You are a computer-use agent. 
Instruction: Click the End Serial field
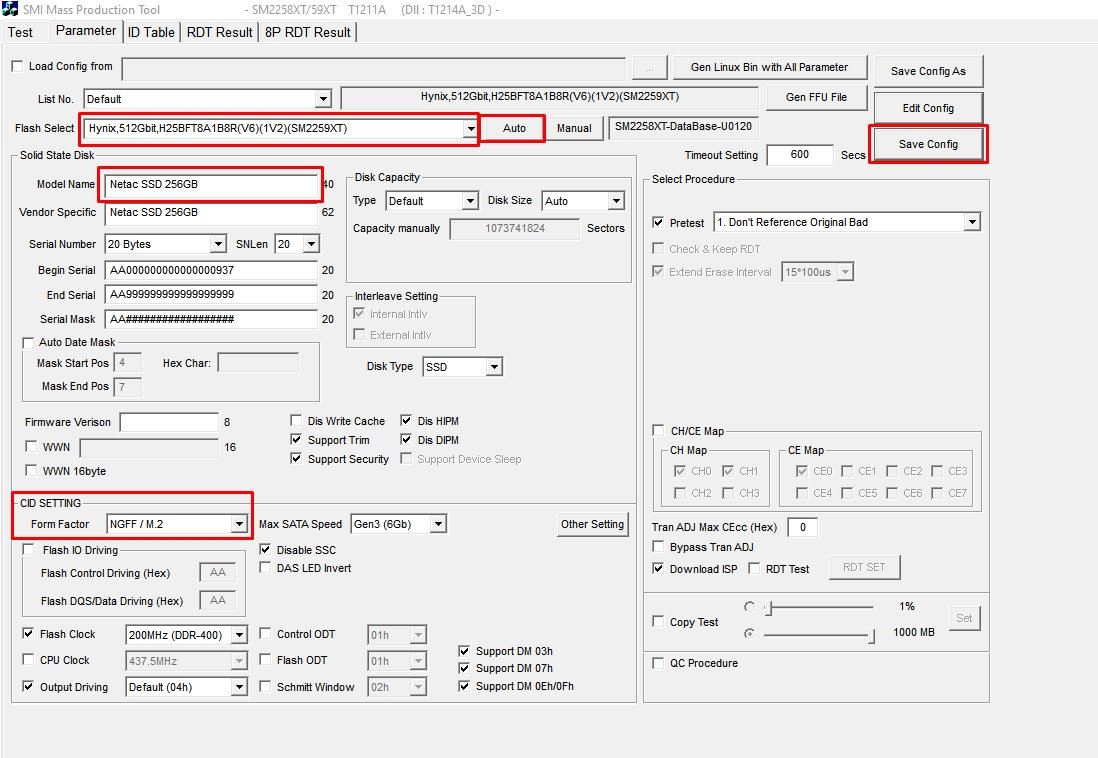(211, 294)
